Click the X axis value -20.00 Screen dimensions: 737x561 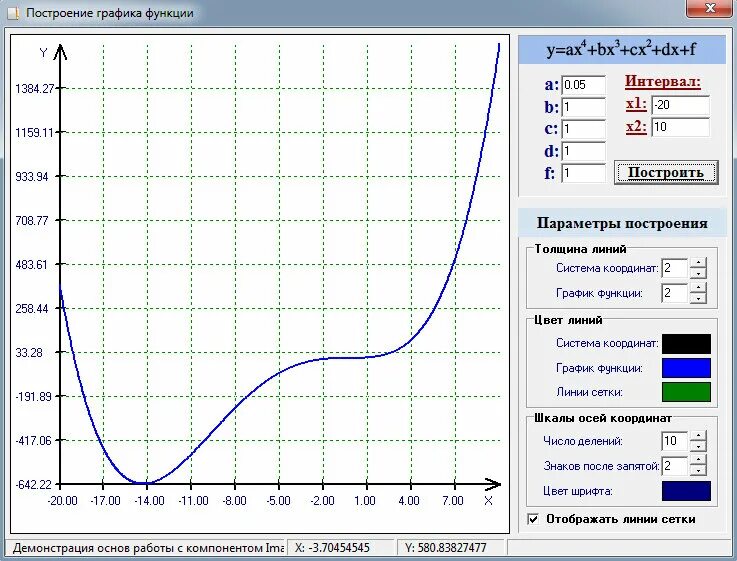coord(63,501)
